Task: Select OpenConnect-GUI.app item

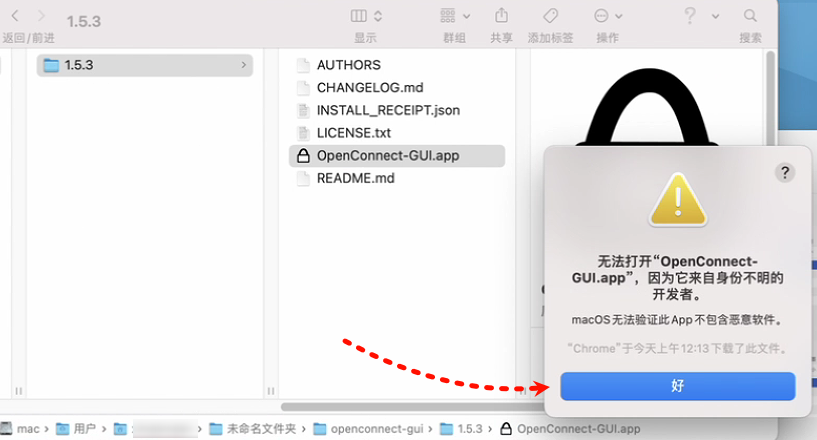Action: click(397, 156)
